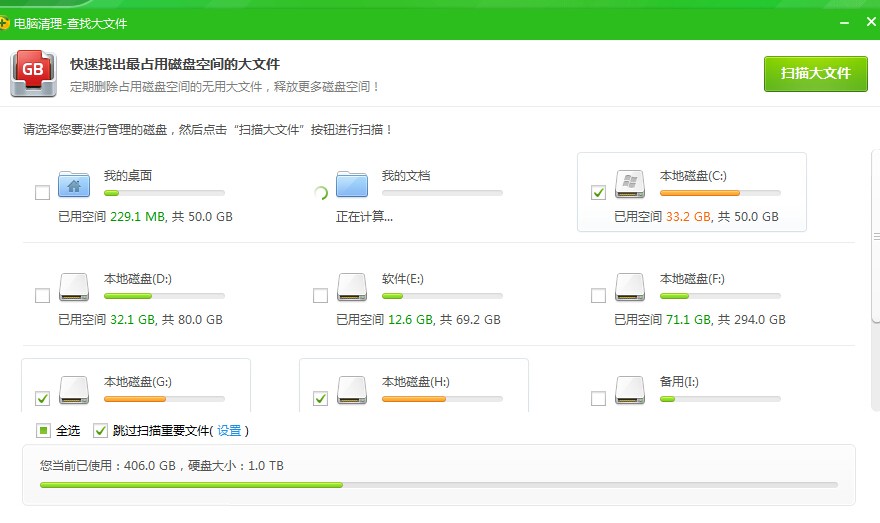Screen dimensions: 880x523
Task: Click the 我的文档 loading spinner
Action: coord(320,193)
